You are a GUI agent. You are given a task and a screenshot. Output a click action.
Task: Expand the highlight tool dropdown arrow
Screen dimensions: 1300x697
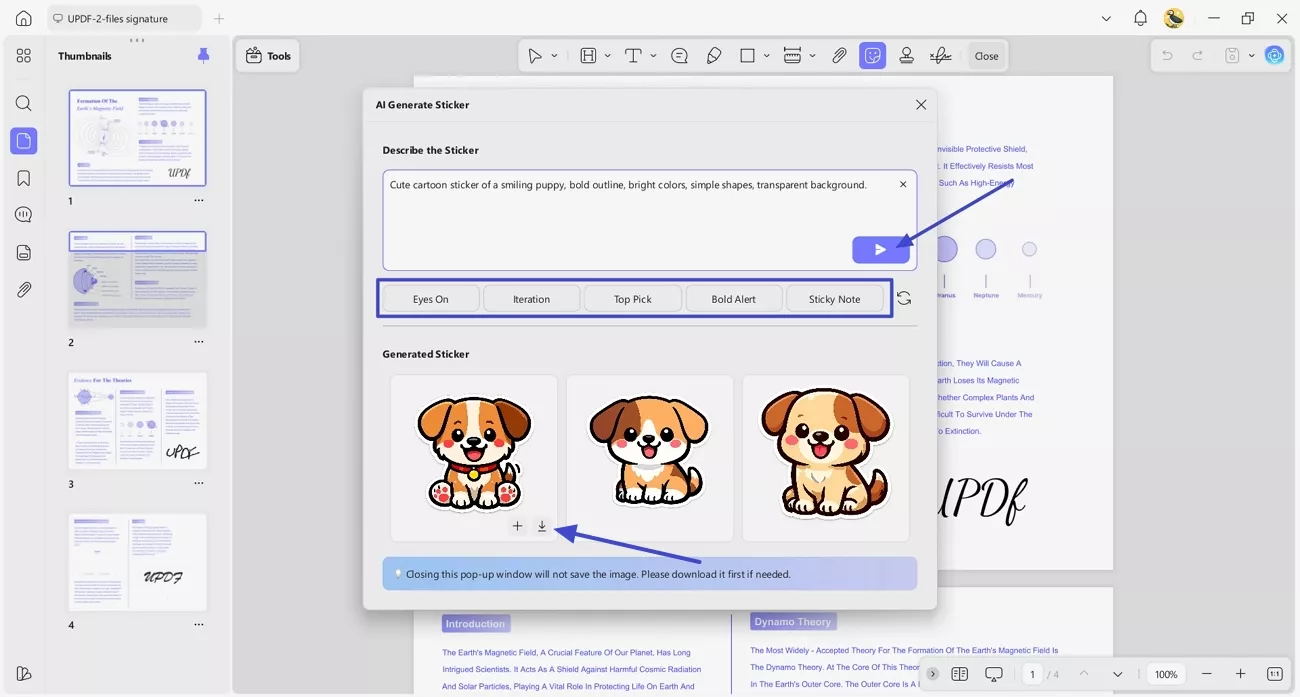click(x=607, y=56)
